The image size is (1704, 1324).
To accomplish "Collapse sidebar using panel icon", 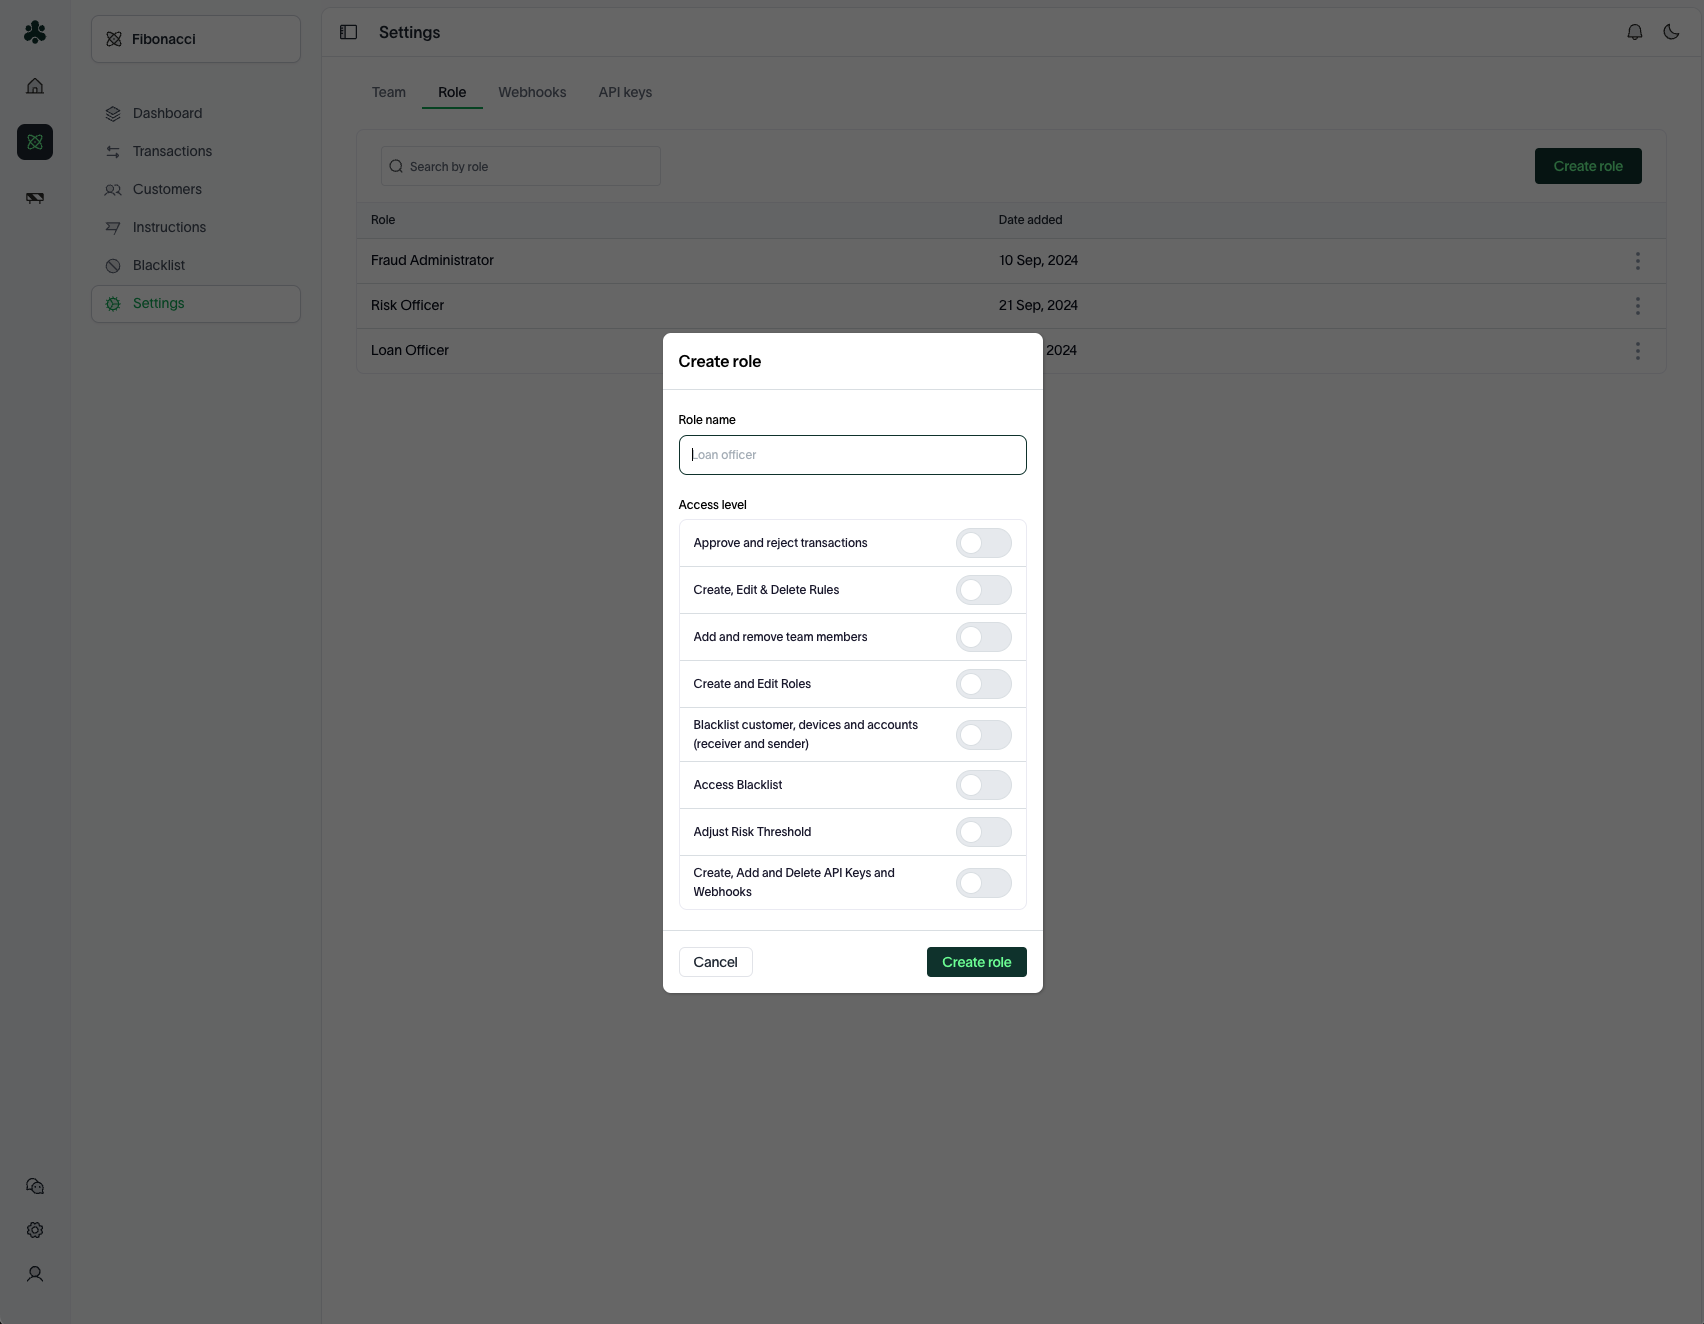I will pos(348,32).
